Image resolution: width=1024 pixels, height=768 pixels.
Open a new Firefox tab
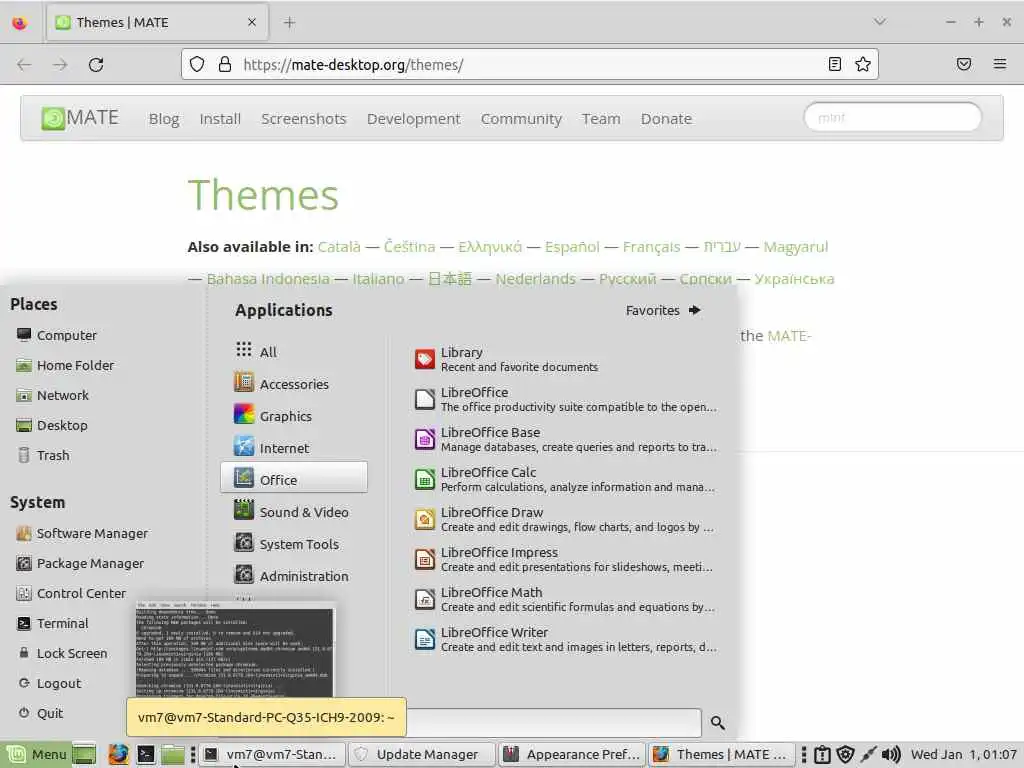click(289, 23)
